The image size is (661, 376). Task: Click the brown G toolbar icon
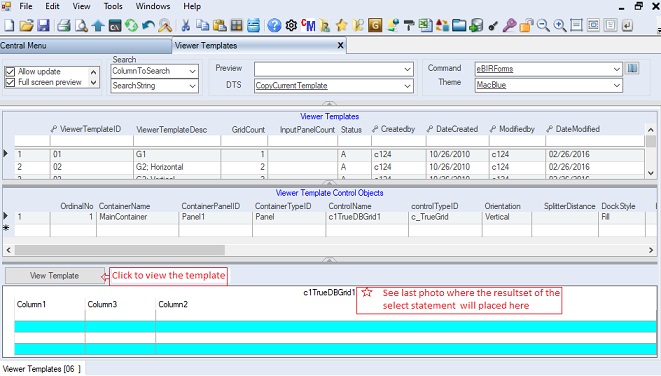pyautogui.click(x=375, y=26)
